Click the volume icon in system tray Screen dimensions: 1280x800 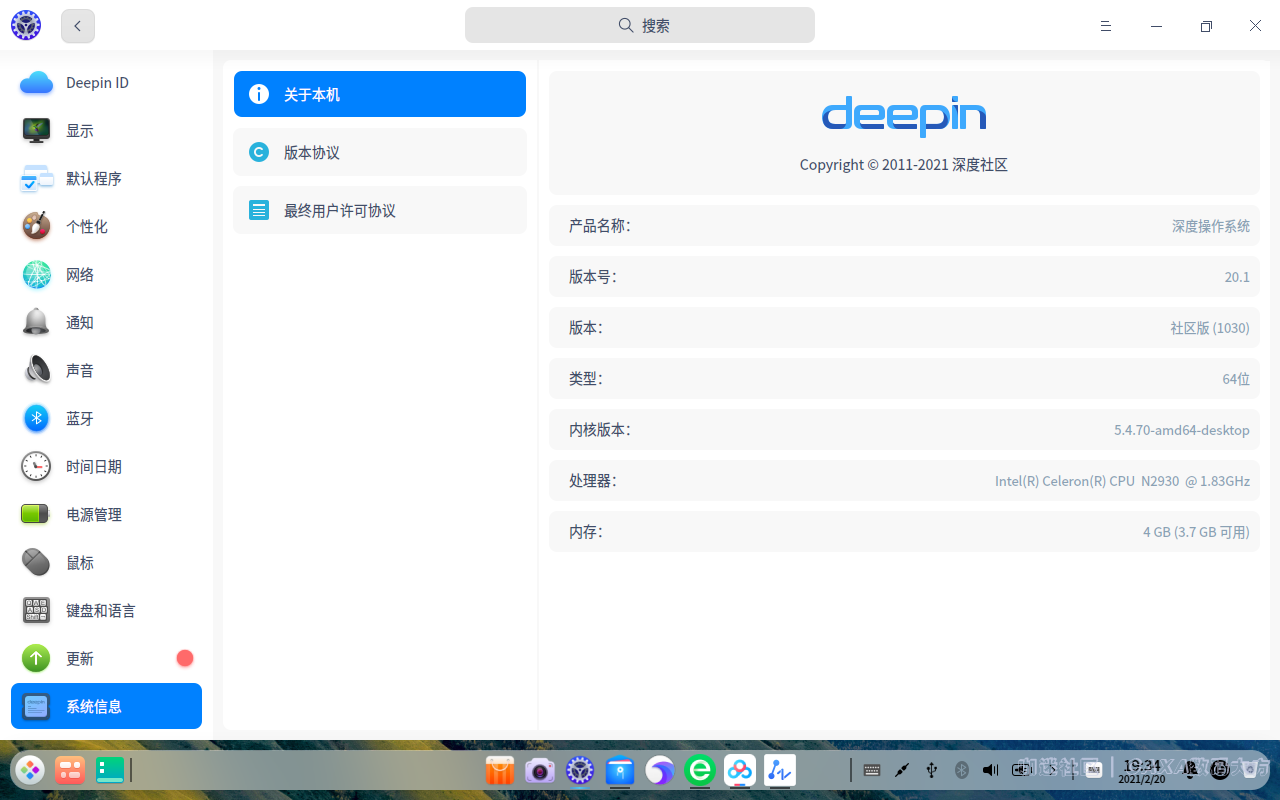coord(990,770)
